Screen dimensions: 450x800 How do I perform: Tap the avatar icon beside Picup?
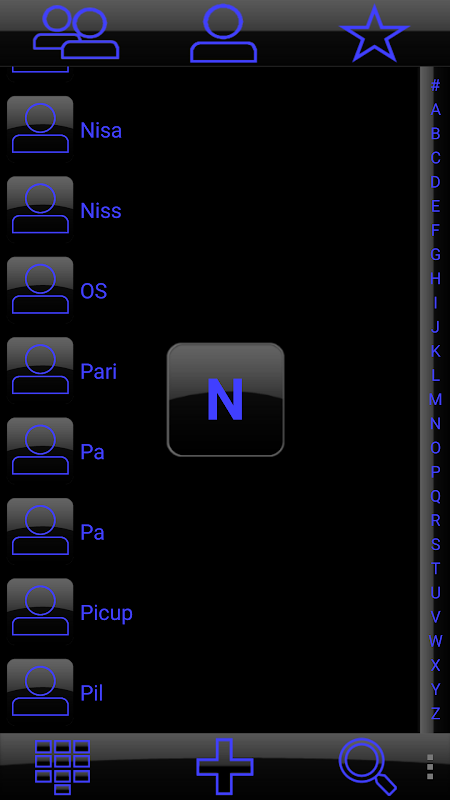[40, 612]
